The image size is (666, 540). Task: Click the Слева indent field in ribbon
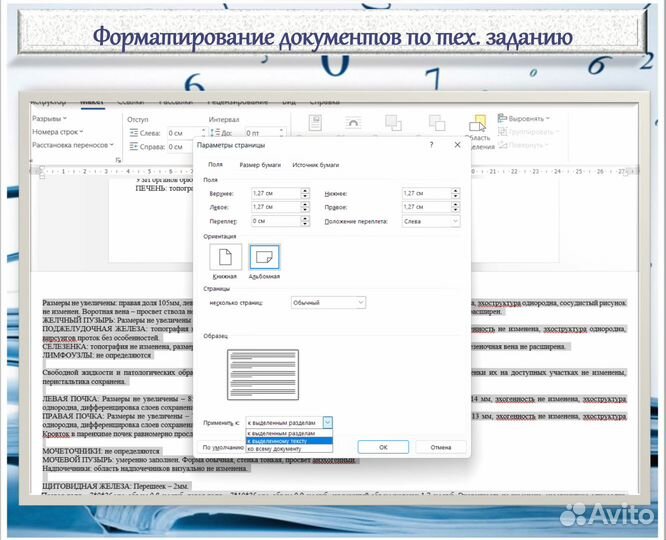pyautogui.click(x=182, y=133)
